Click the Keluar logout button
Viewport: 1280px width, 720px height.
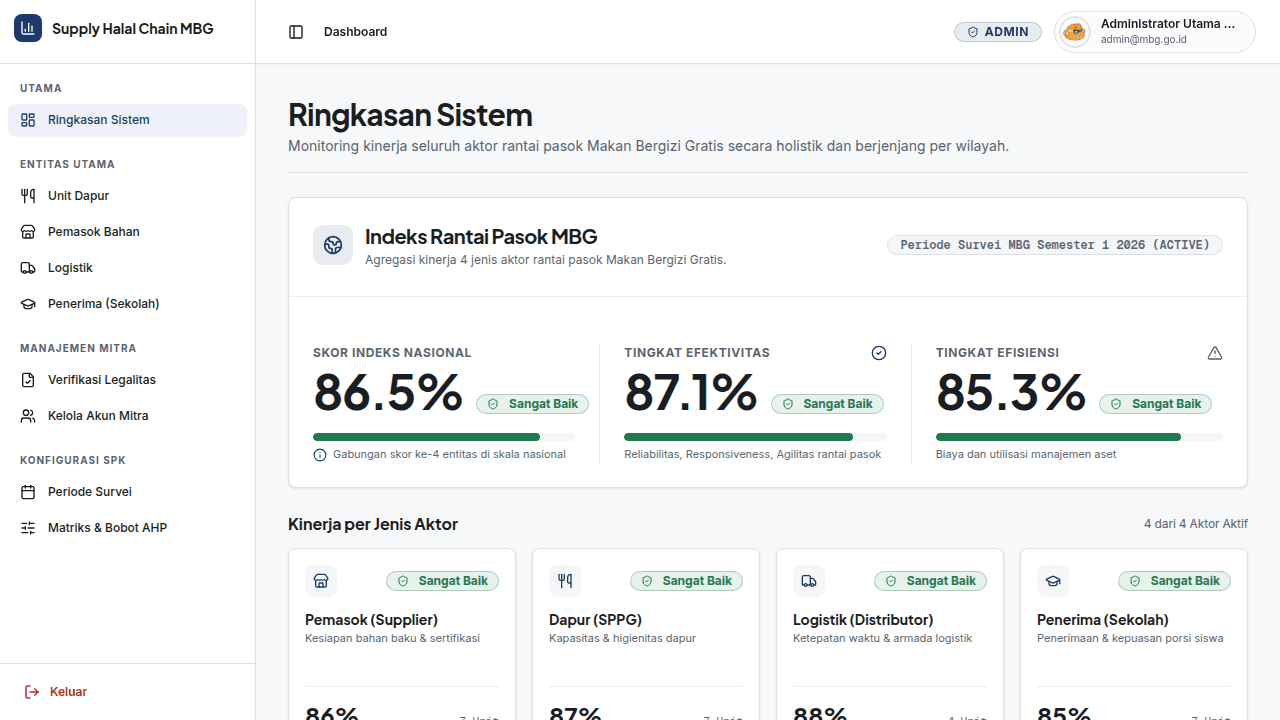tap(127, 692)
